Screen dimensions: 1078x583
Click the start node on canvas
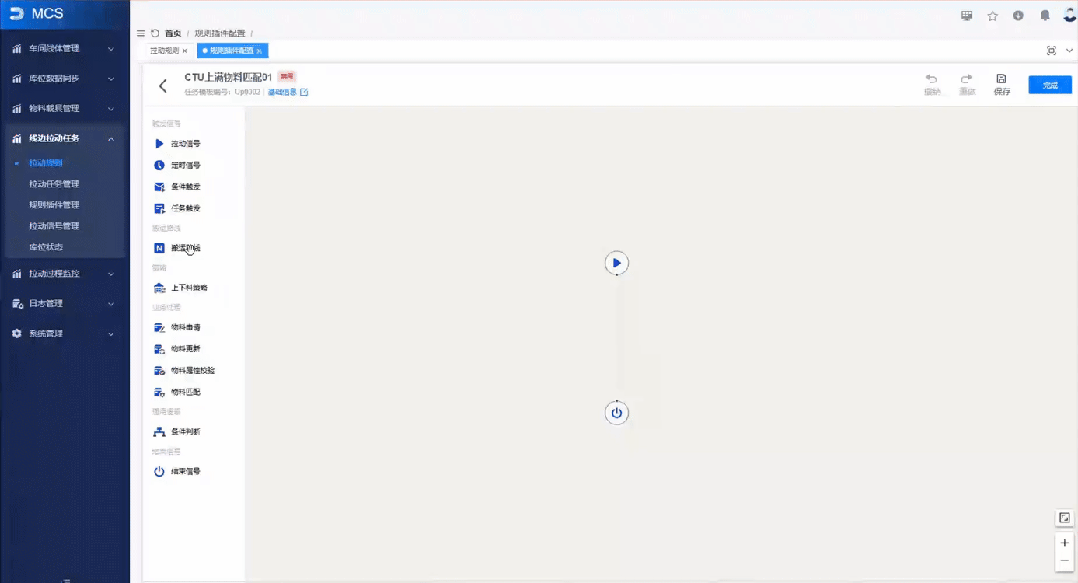pyautogui.click(x=617, y=263)
